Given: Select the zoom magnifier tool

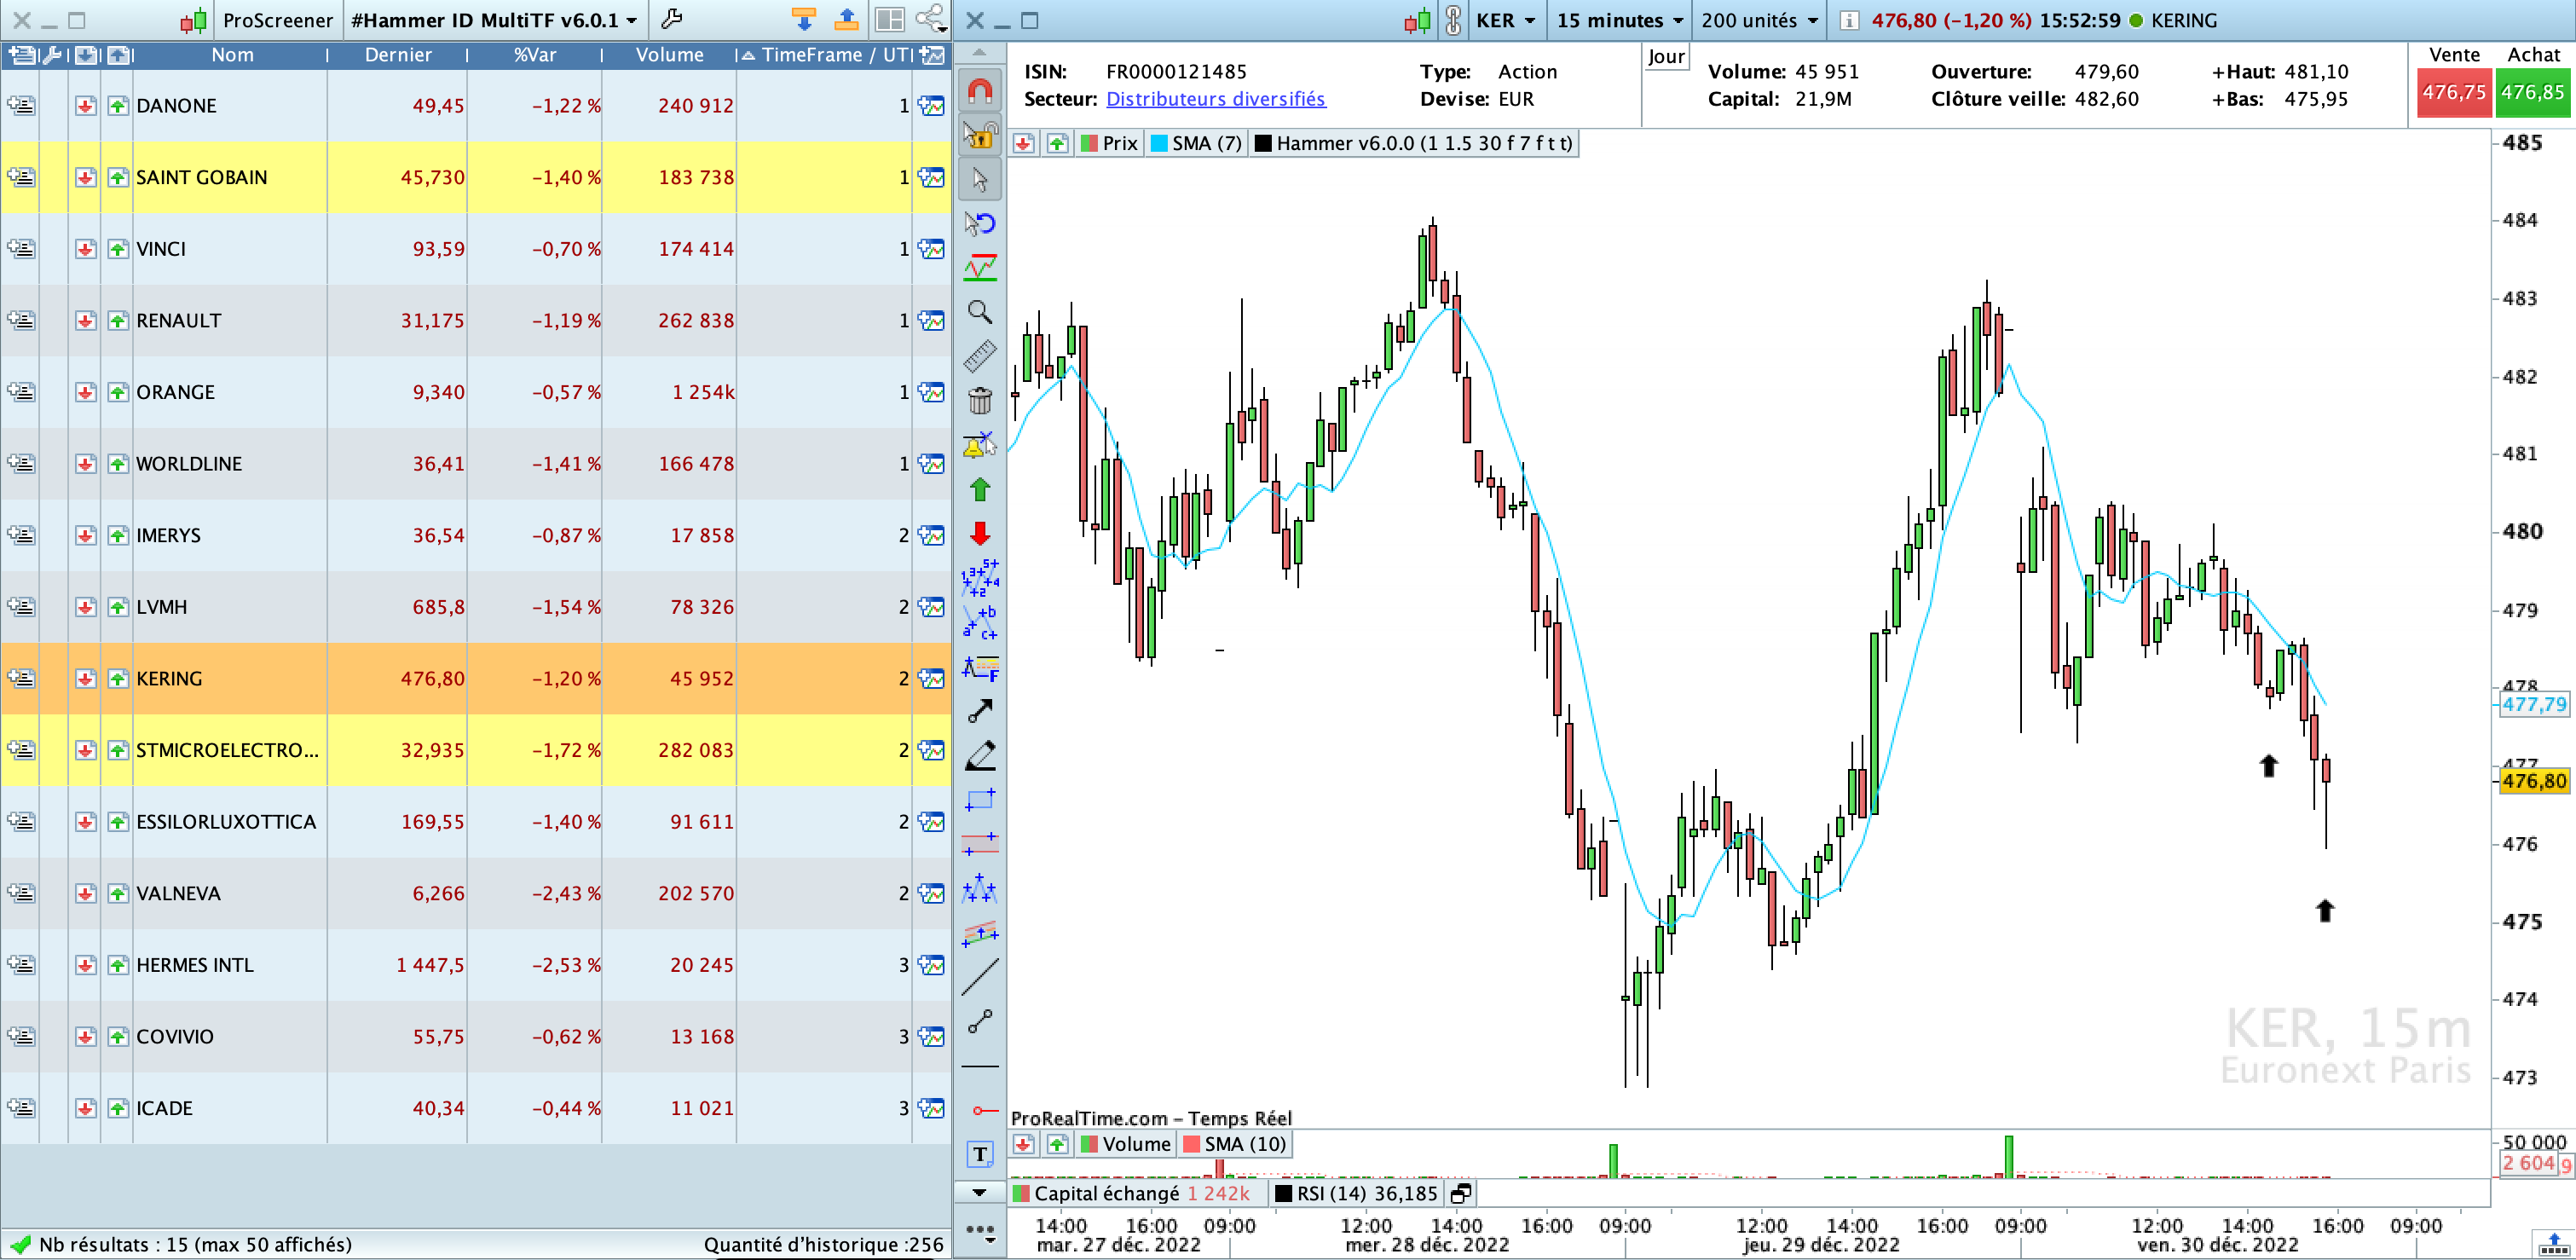Looking at the screenshot, I should (980, 312).
